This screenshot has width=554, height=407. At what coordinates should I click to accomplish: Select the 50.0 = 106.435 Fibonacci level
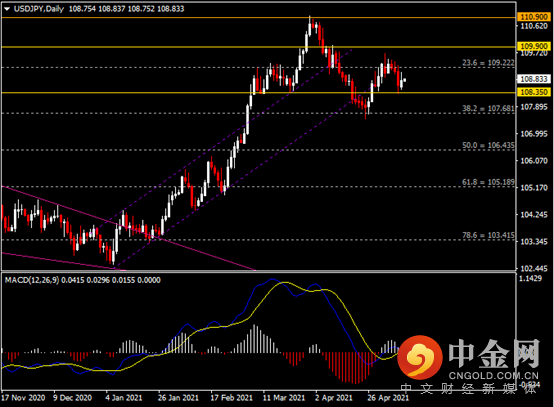[488, 145]
